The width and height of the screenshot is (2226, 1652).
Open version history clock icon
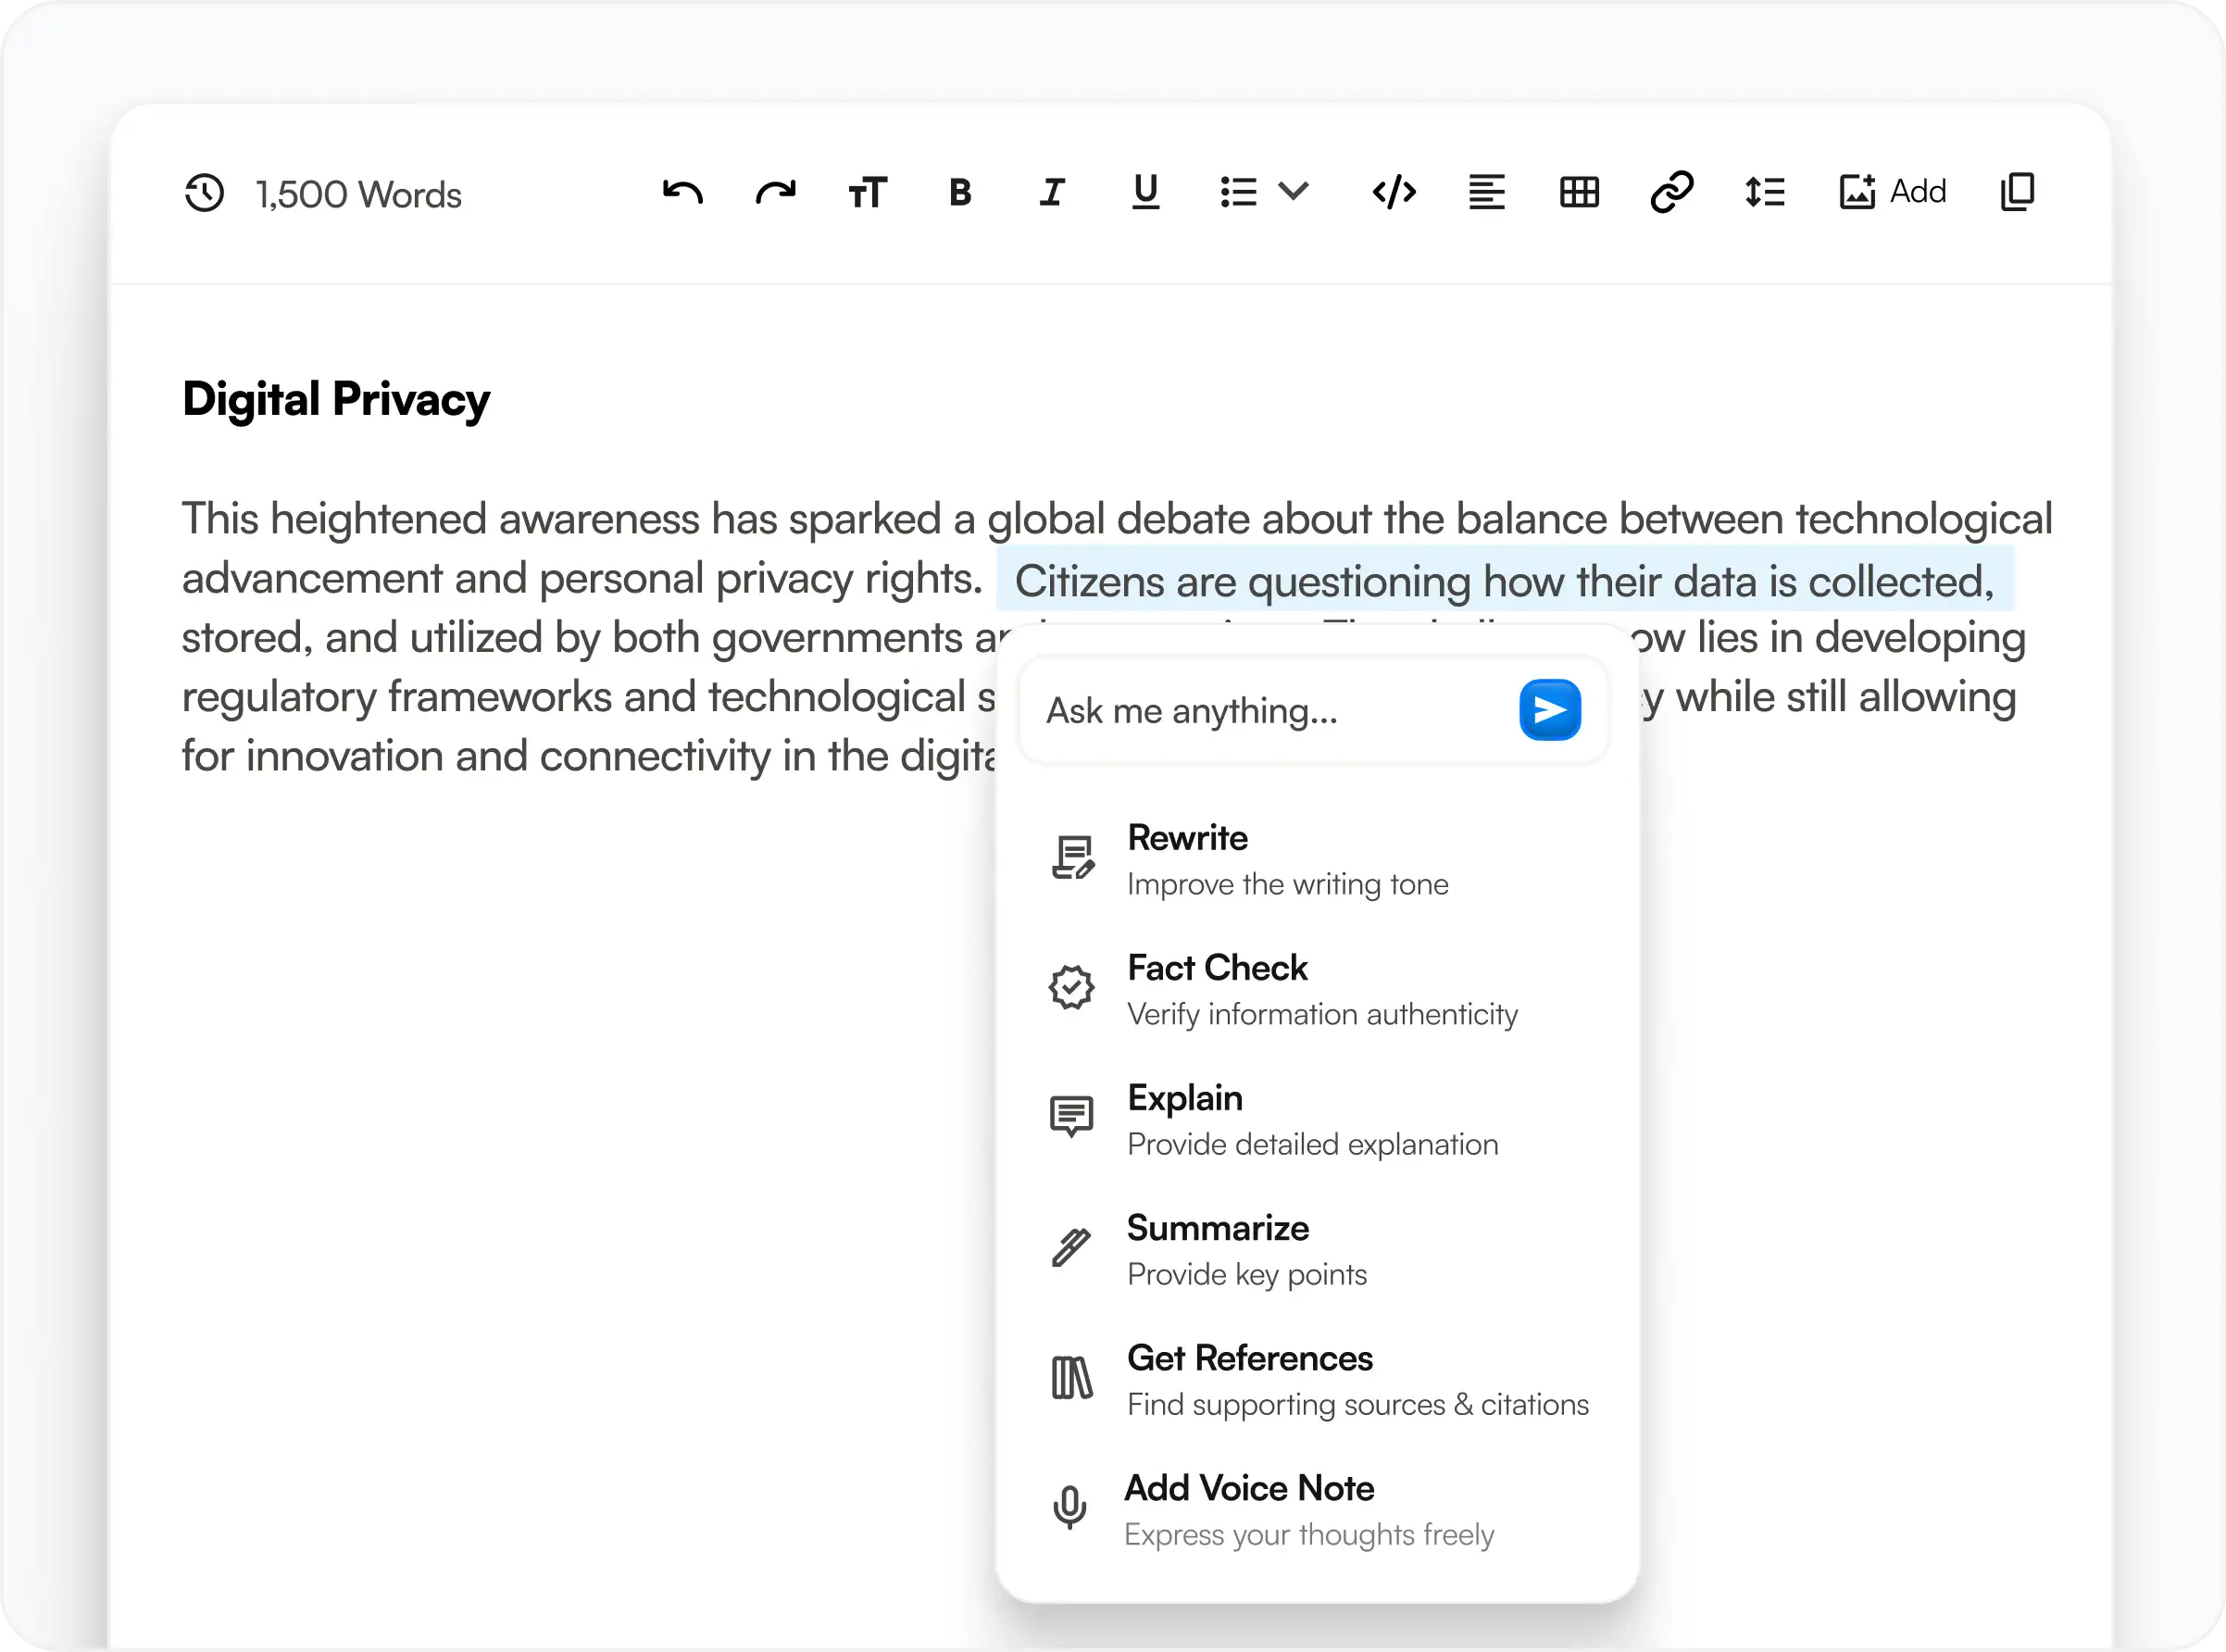(x=205, y=193)
